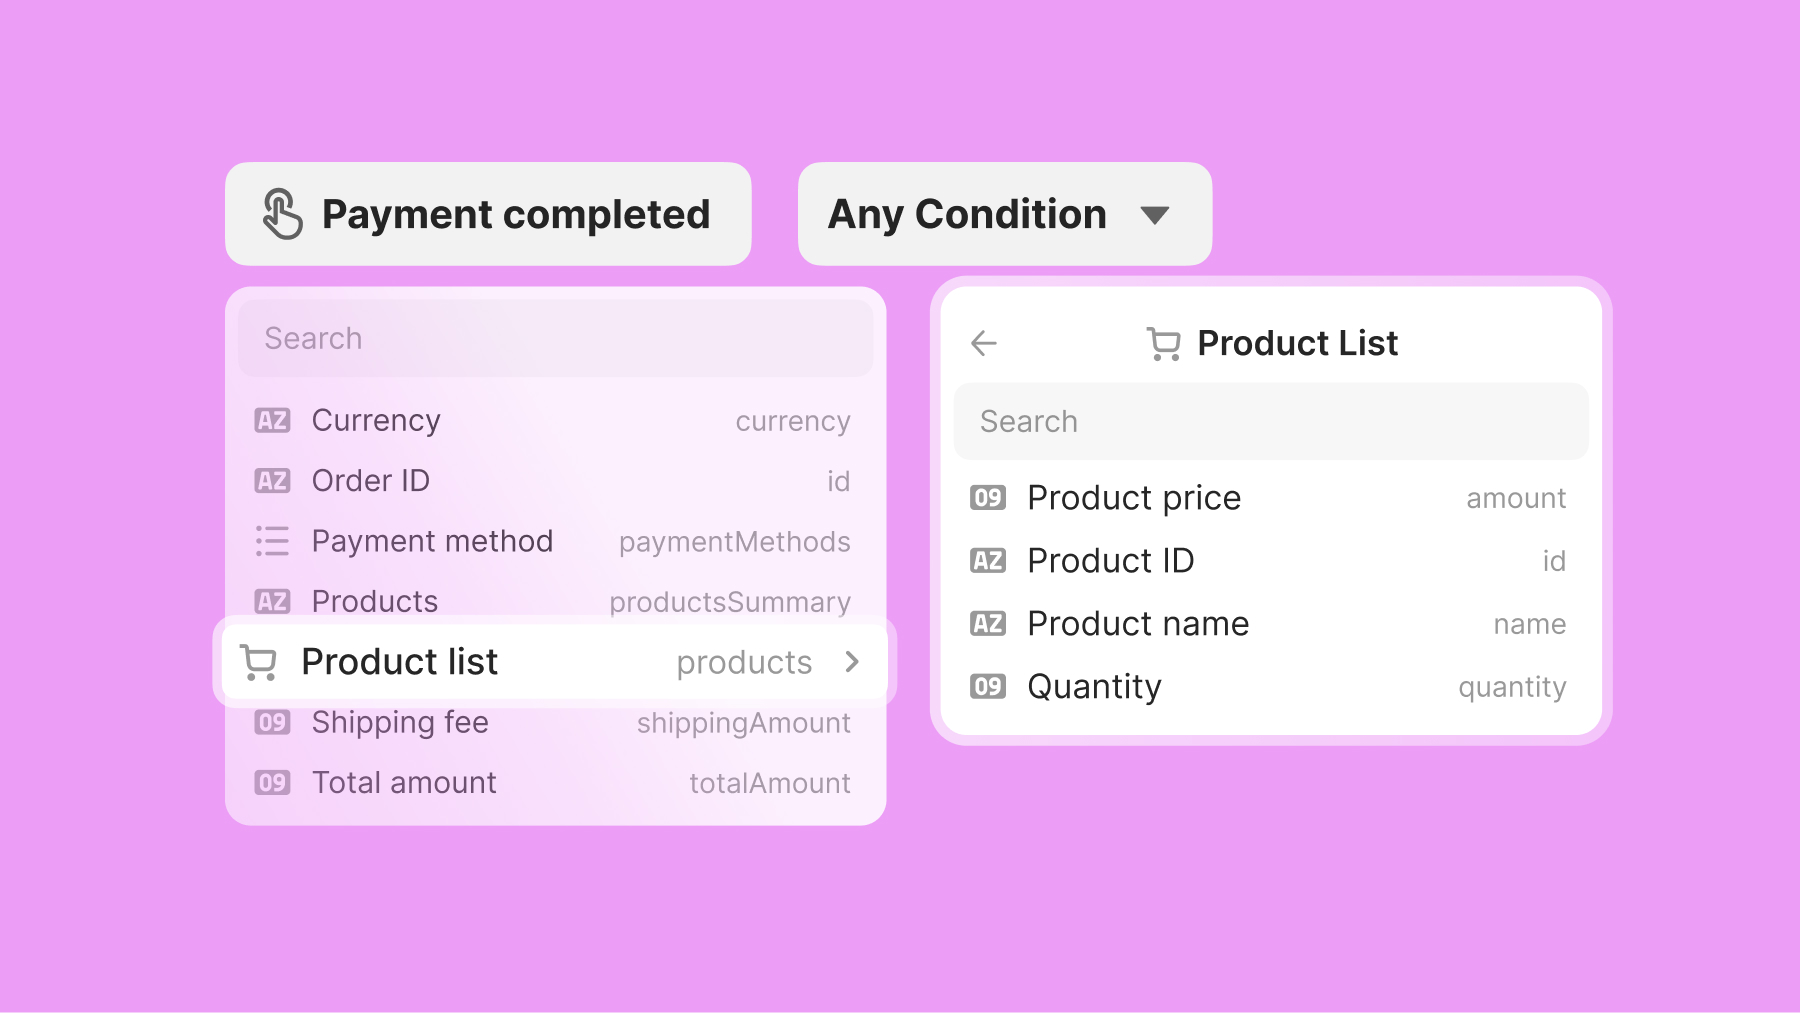Pick the Total amount field
Image resolution: width=1800 pixels, height=1013 pixels.
pyautogui.click(x=404, y=783)
